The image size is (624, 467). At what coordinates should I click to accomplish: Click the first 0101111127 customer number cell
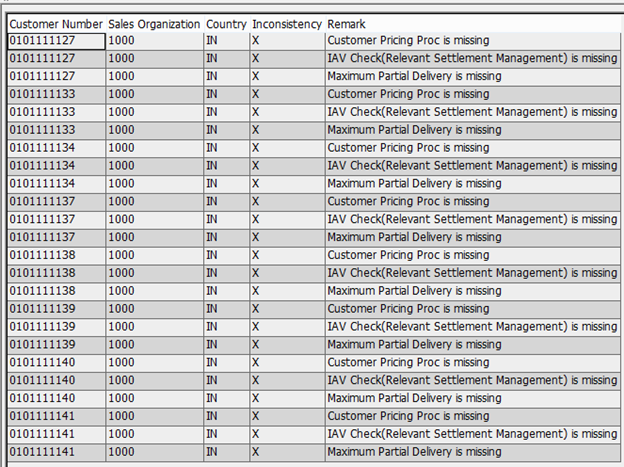click(x=56, y=41)
